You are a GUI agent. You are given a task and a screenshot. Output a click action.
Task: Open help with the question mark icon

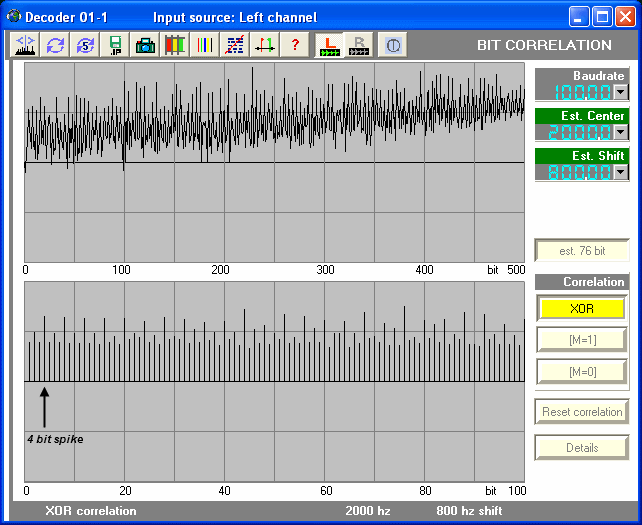(x=295, y=45)
